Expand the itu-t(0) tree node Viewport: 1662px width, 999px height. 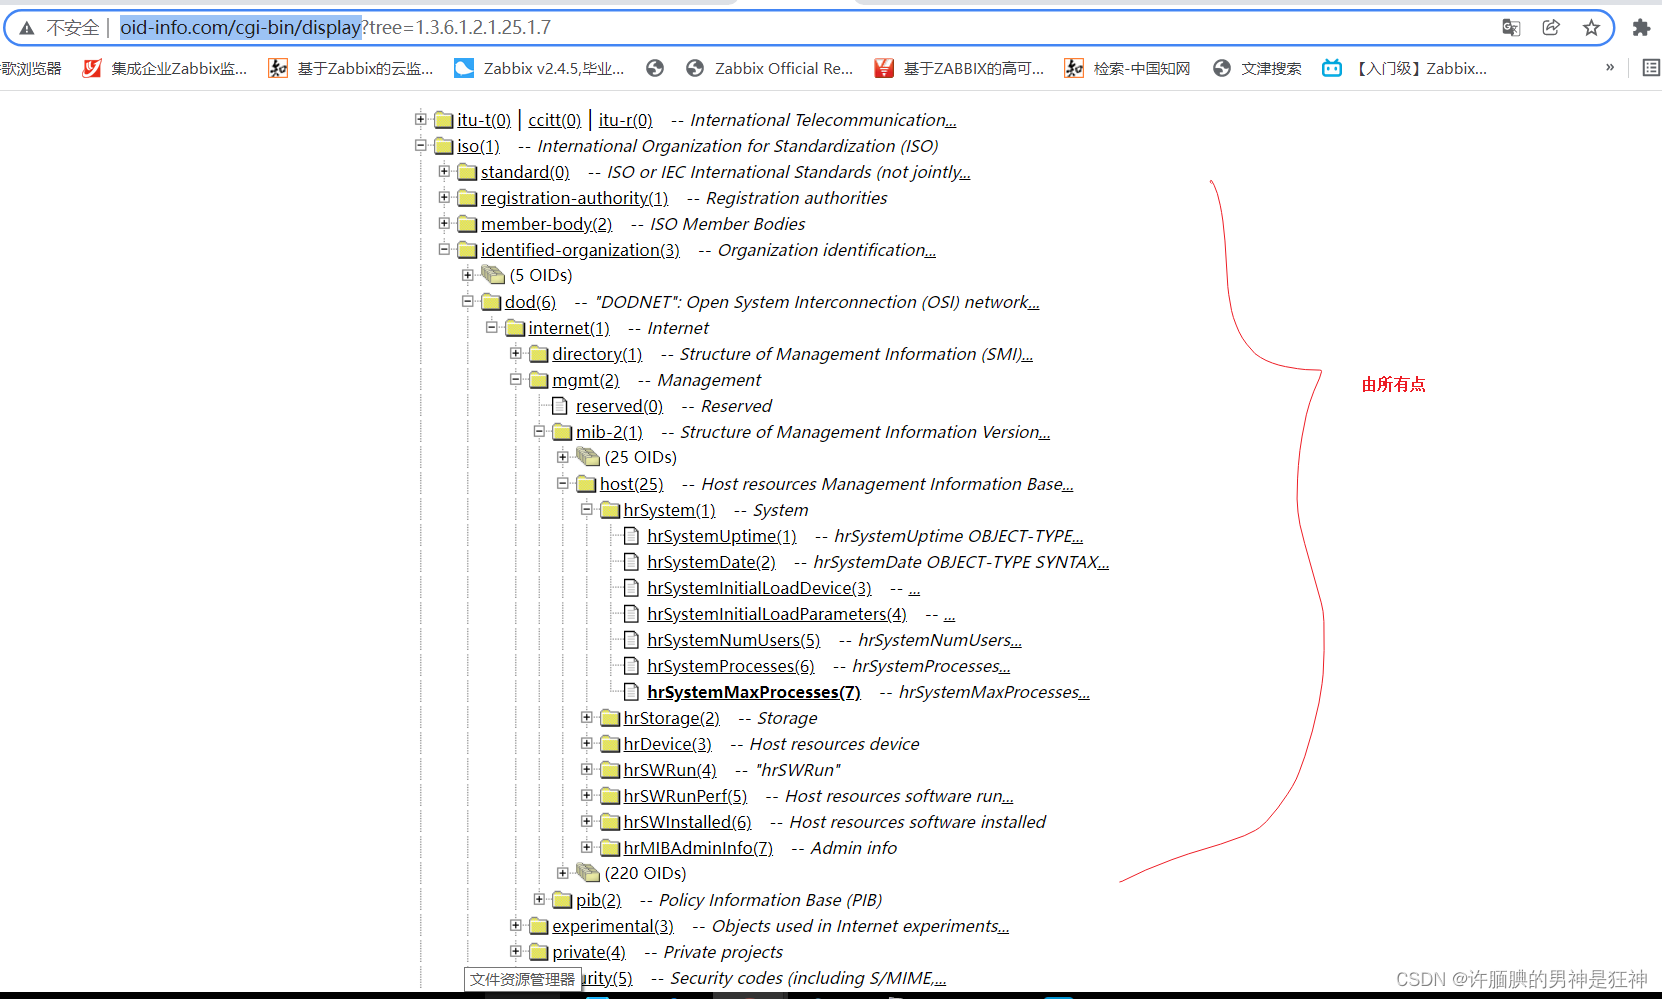pos(421,119)
